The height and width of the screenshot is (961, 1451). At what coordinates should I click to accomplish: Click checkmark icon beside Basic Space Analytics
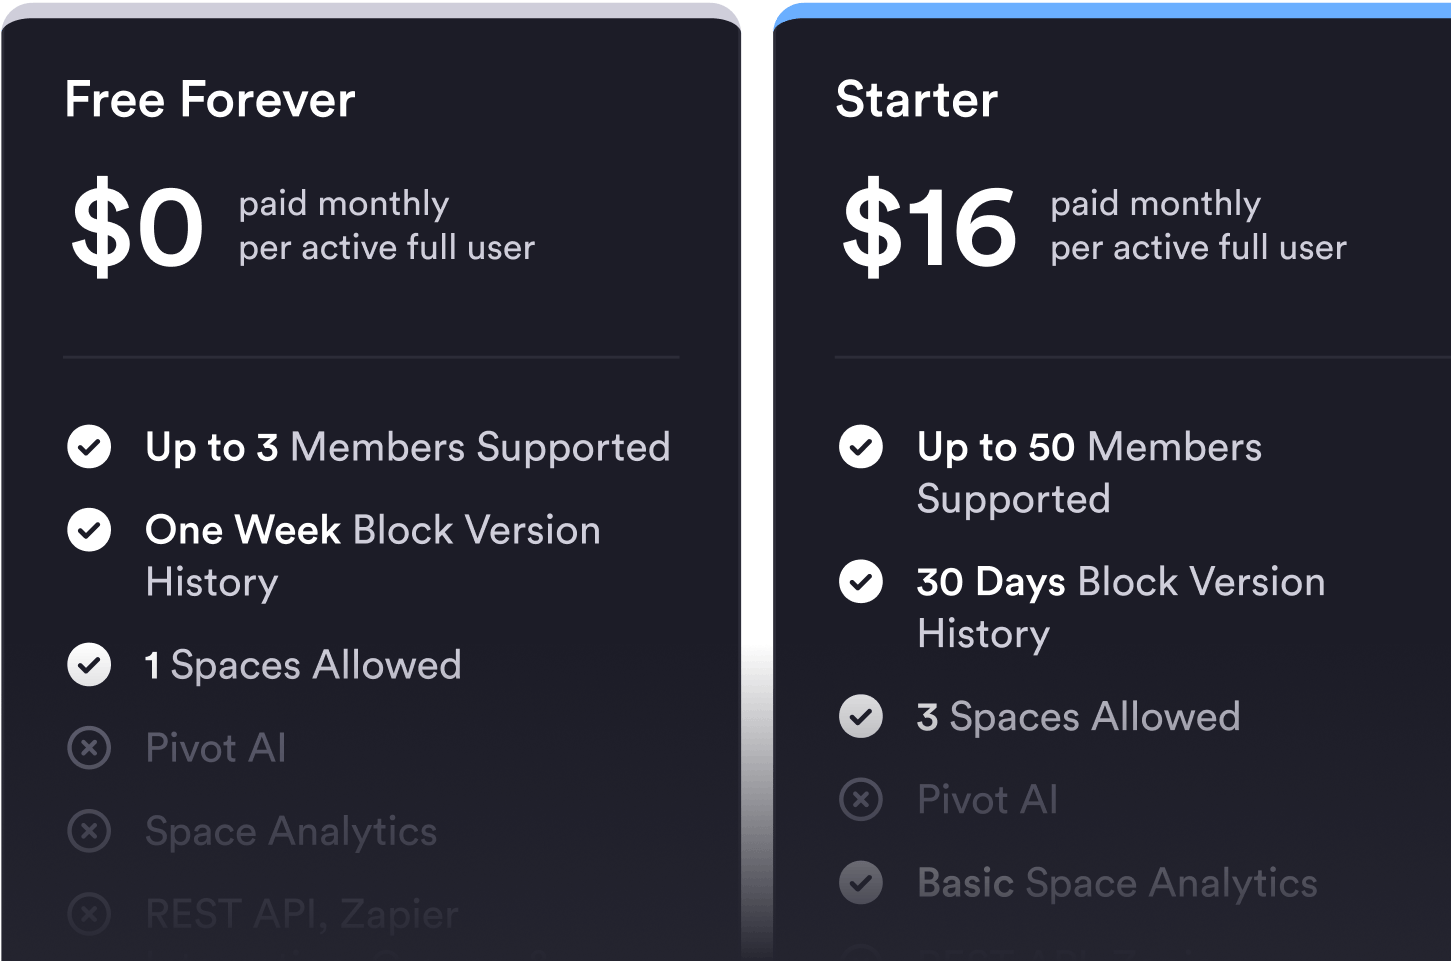click(x=861, y=883)
